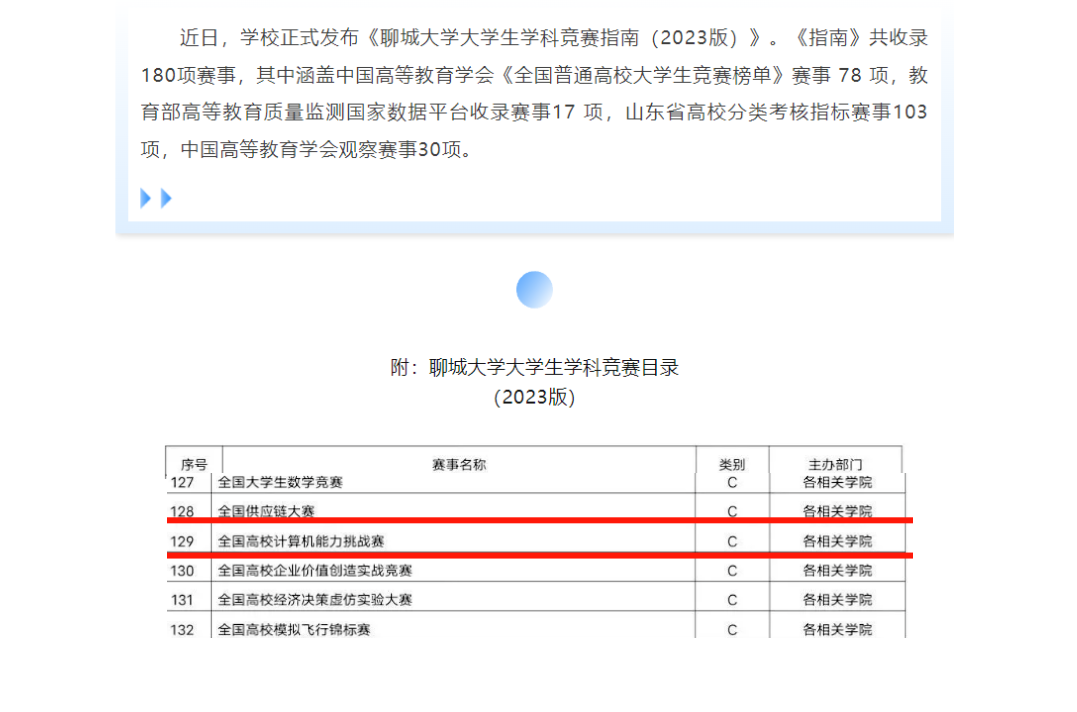
Task: Click the (2023版) subtitle text
Action: [534, 397]
